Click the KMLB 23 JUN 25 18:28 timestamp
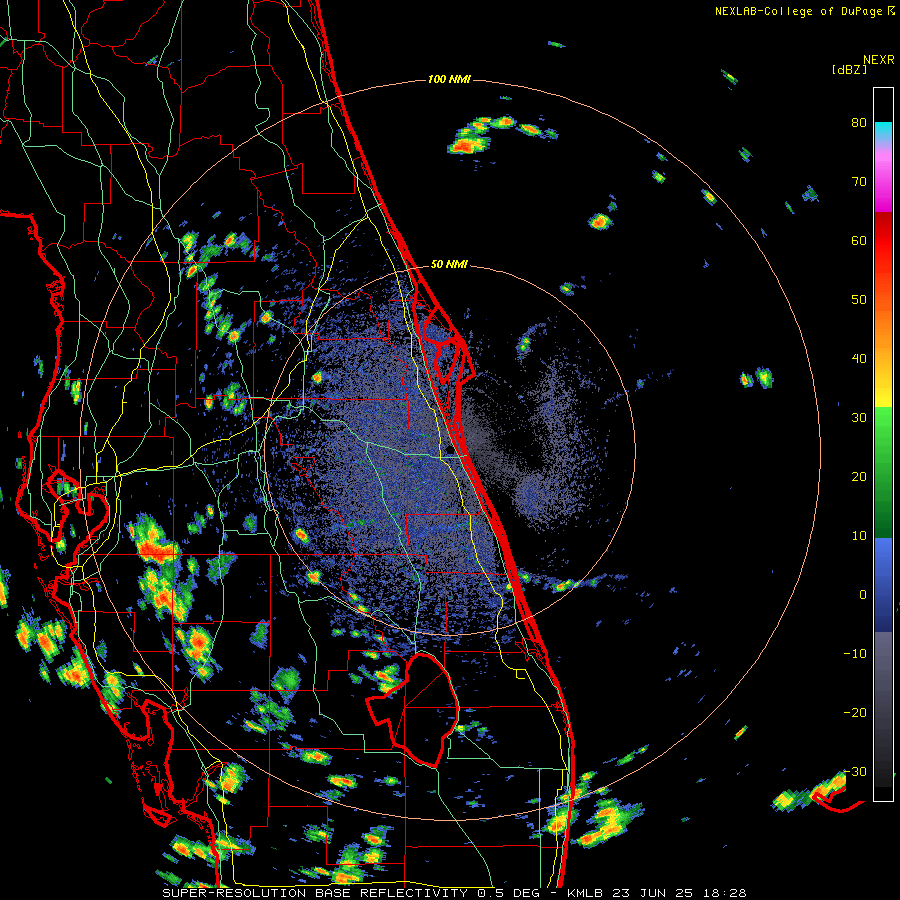The image size is (900, 900). pyautogui.click(x=657, y=893)
